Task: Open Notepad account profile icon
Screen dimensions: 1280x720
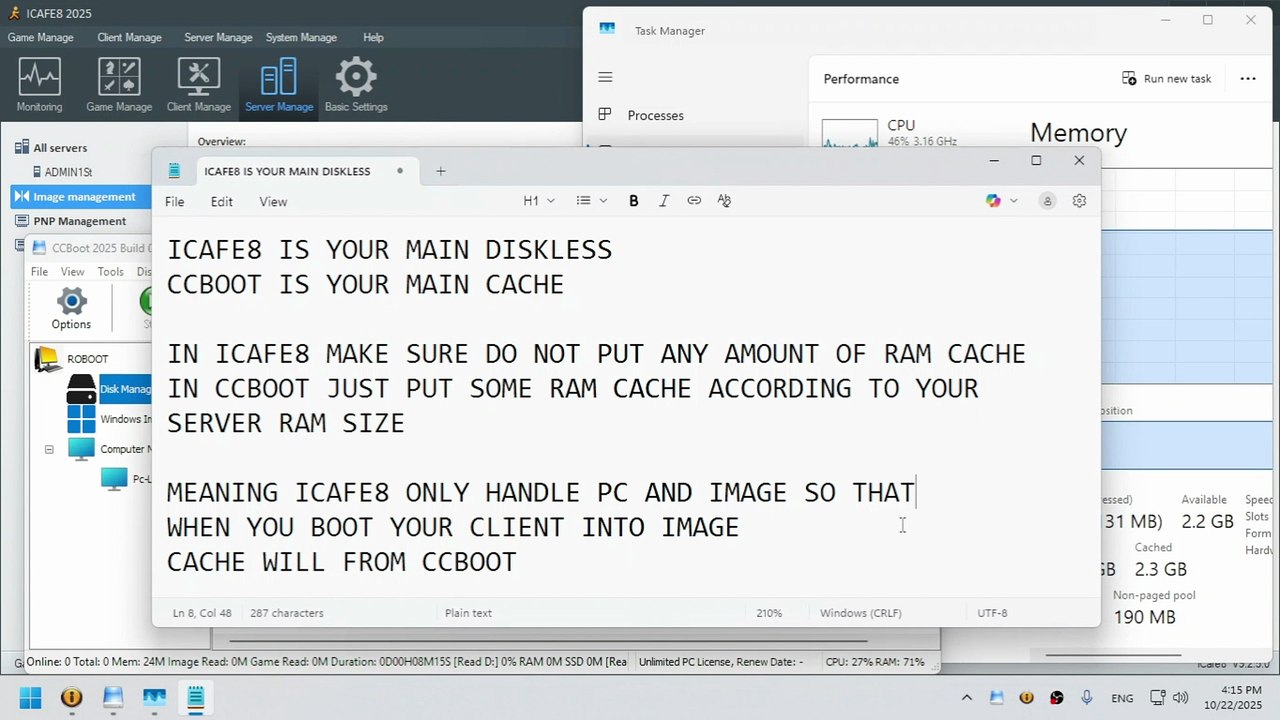Action: (x=1047, y=201)
